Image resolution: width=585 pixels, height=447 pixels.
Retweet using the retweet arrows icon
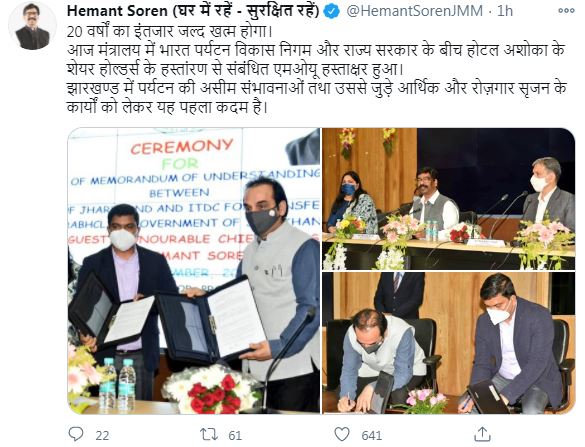pos(209,435)
